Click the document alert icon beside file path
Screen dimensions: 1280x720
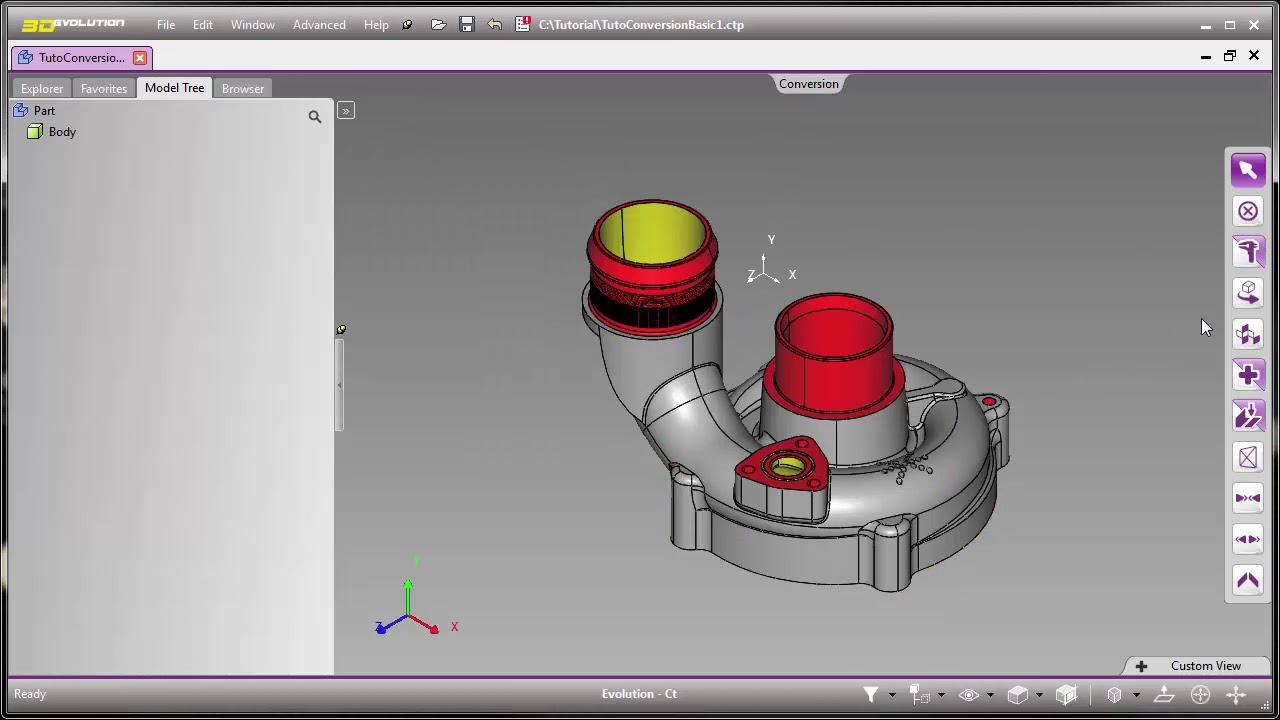523,25
